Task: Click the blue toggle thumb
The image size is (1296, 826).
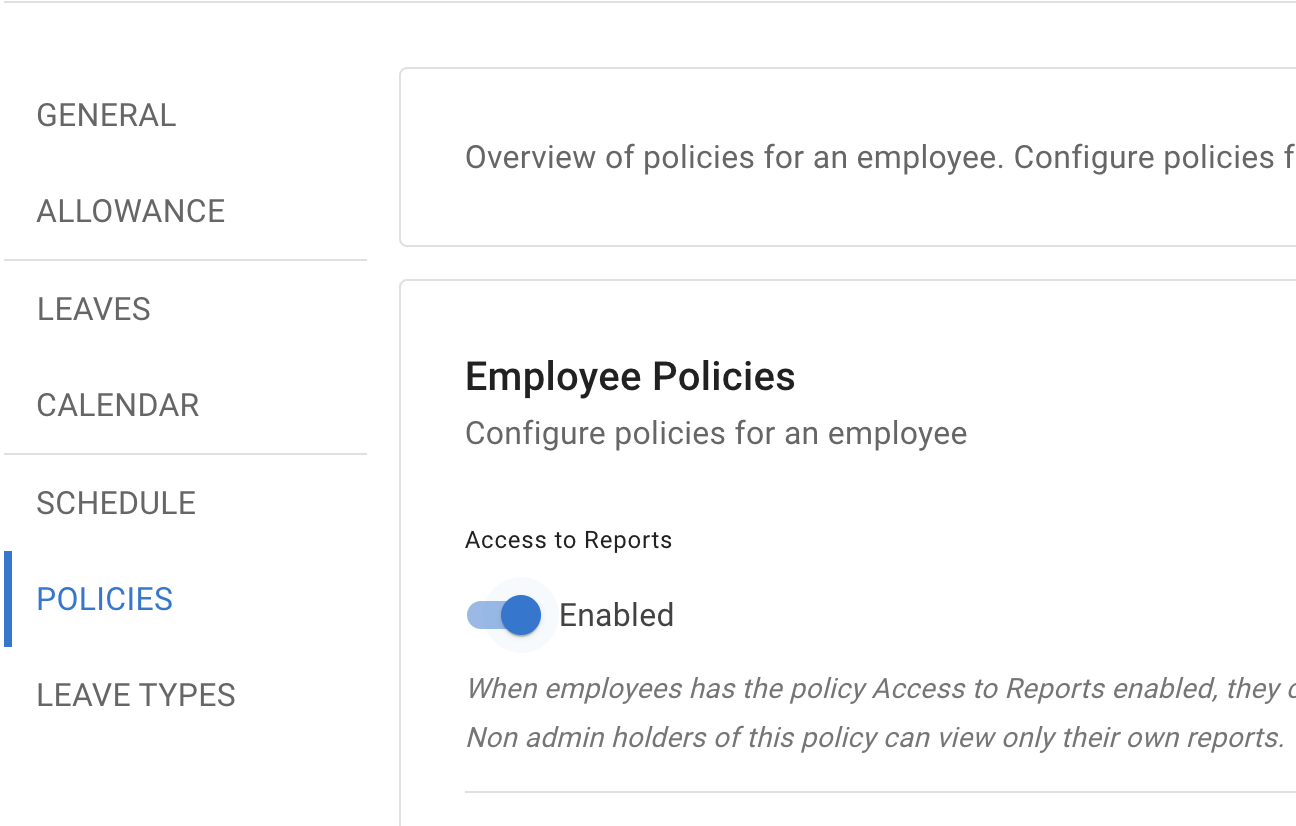Action: click(520, 614)
